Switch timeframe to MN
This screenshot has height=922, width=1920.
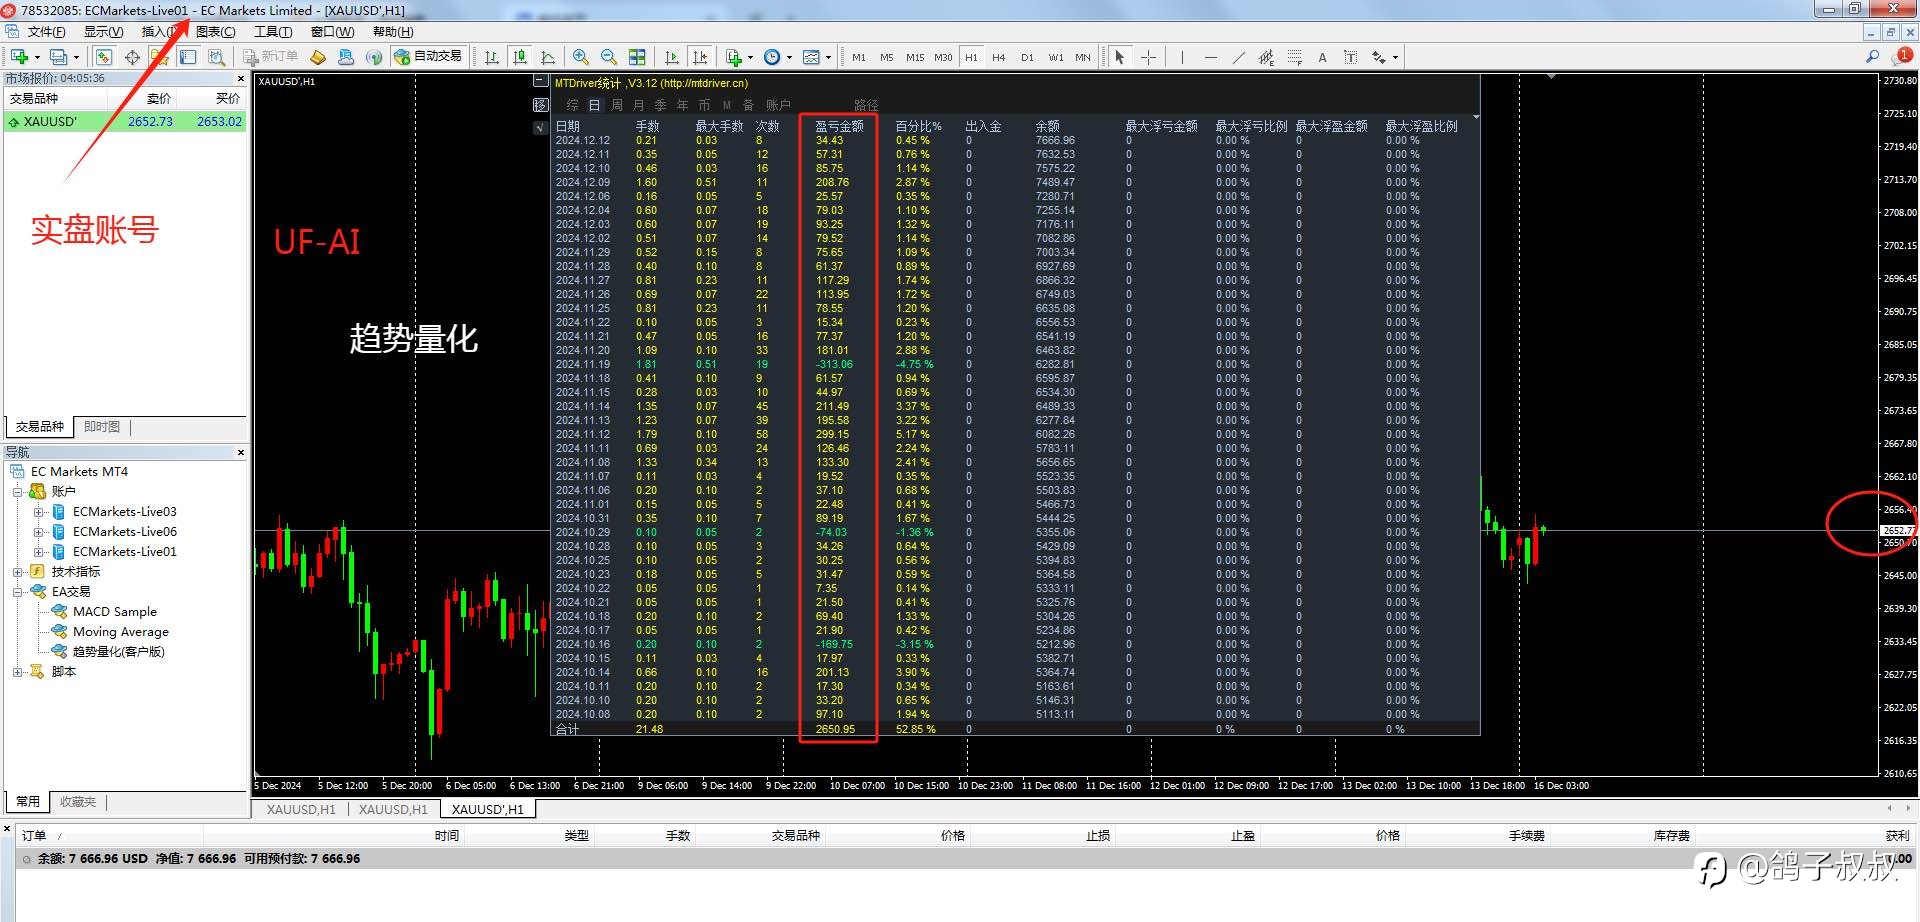[1083, 57]
